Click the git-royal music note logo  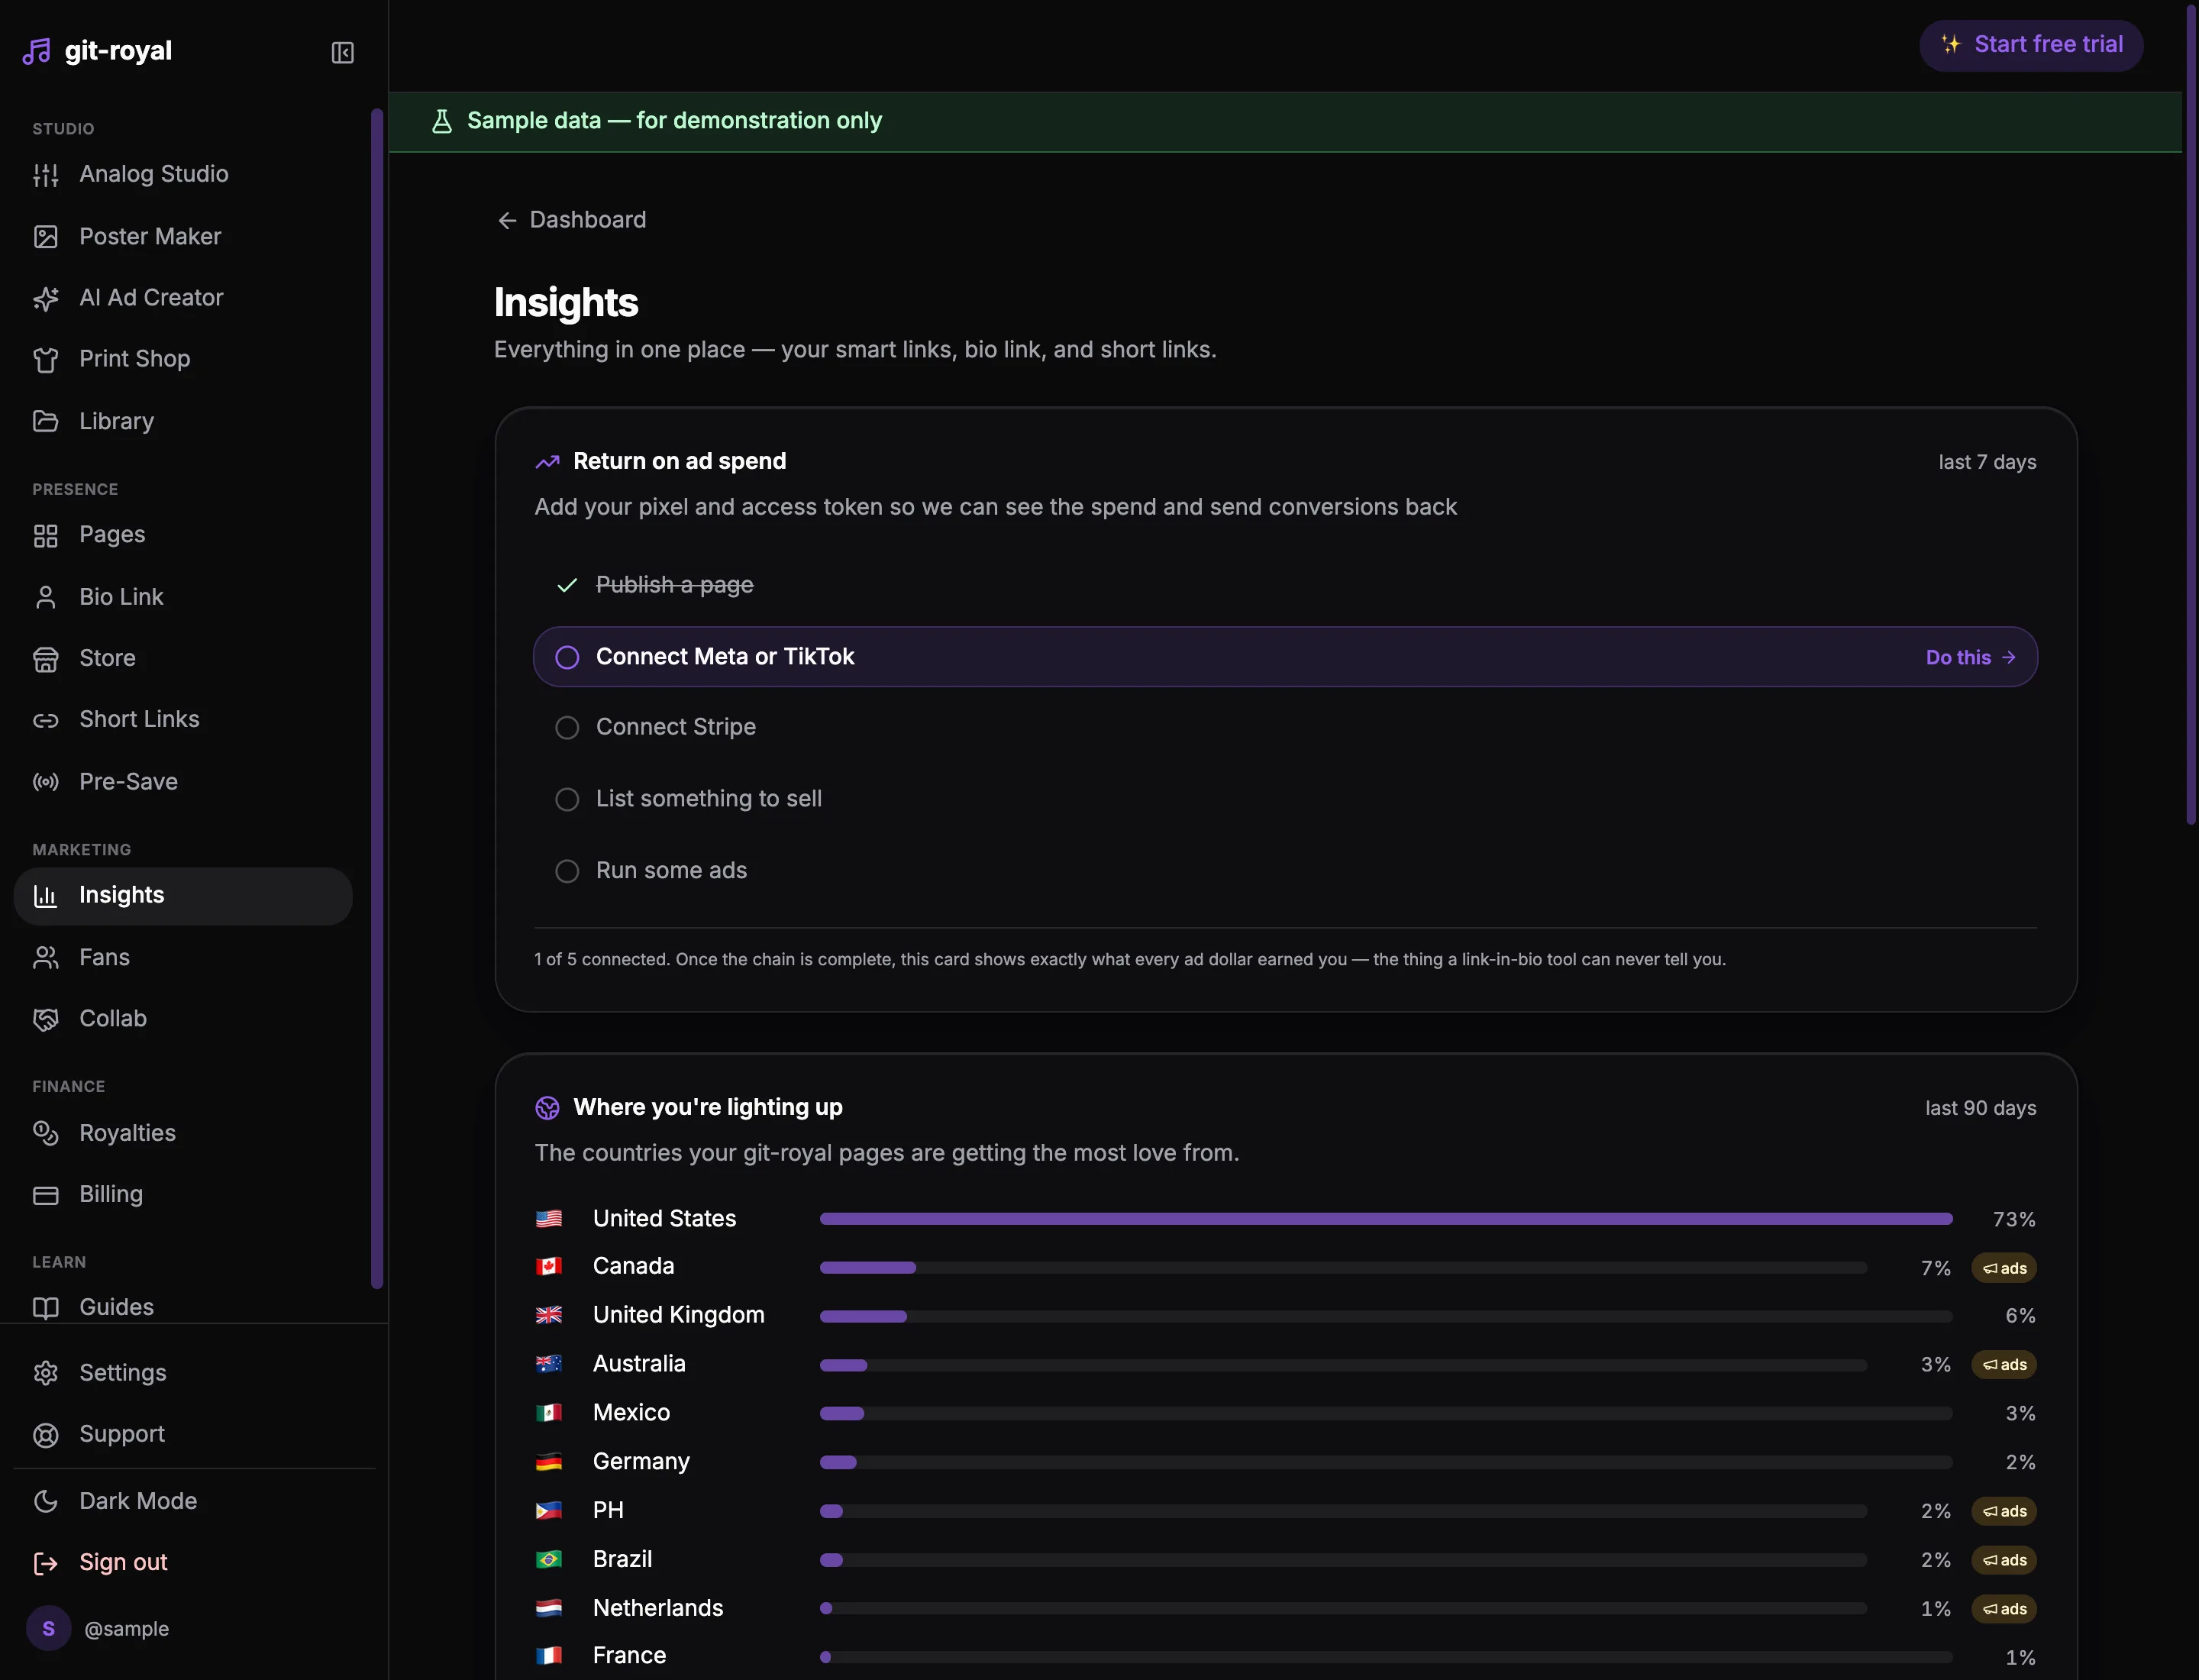[37, 51]
